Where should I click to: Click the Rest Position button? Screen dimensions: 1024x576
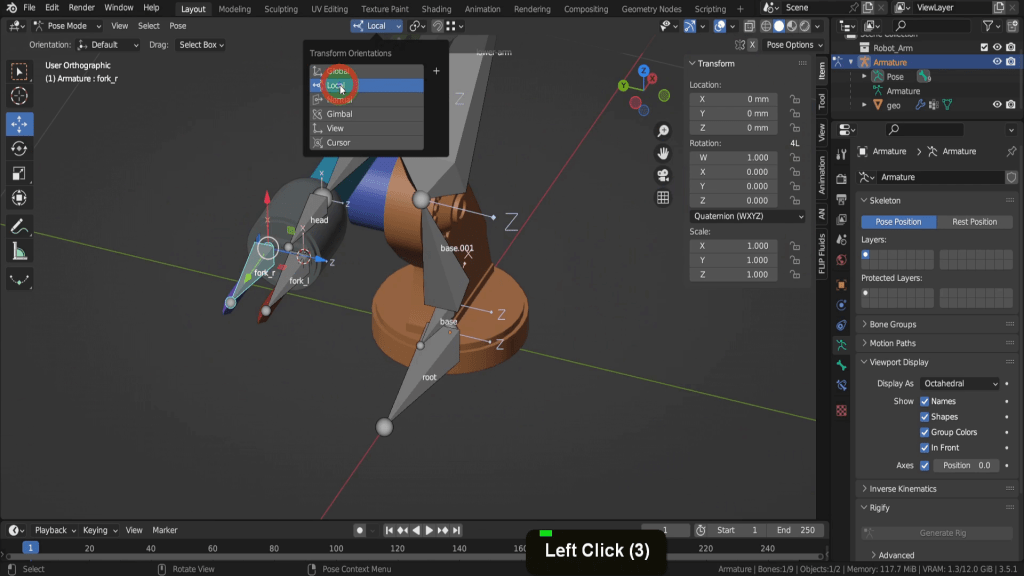(974, 222)
